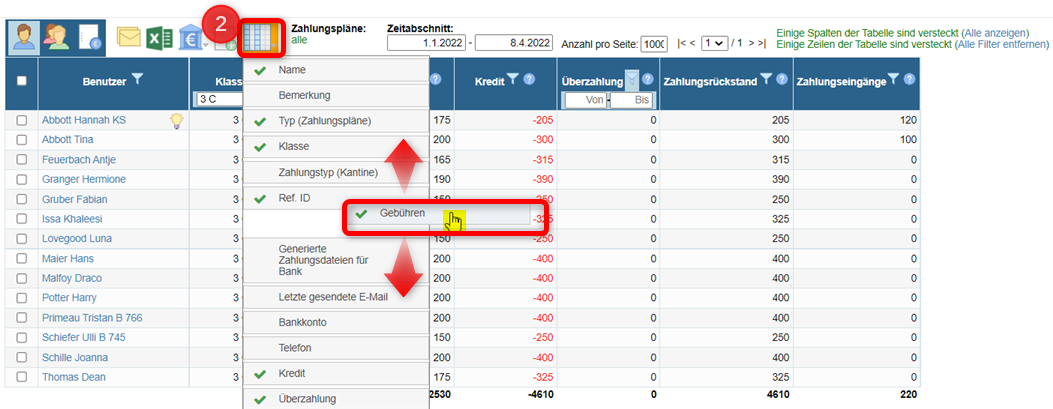Click the Alle anzeigen link
Image resolution: width=1053 pixels, height=409 pixels.
pos(995,33)
